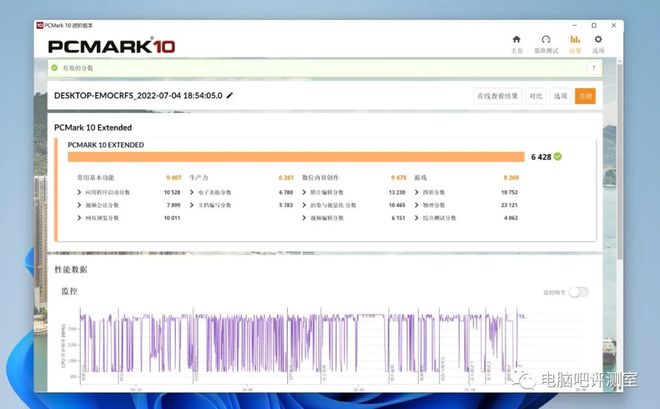This screenshot has width=660, height=409.
Task: Click the 性能数据 section heading
Action: [71, 269]
